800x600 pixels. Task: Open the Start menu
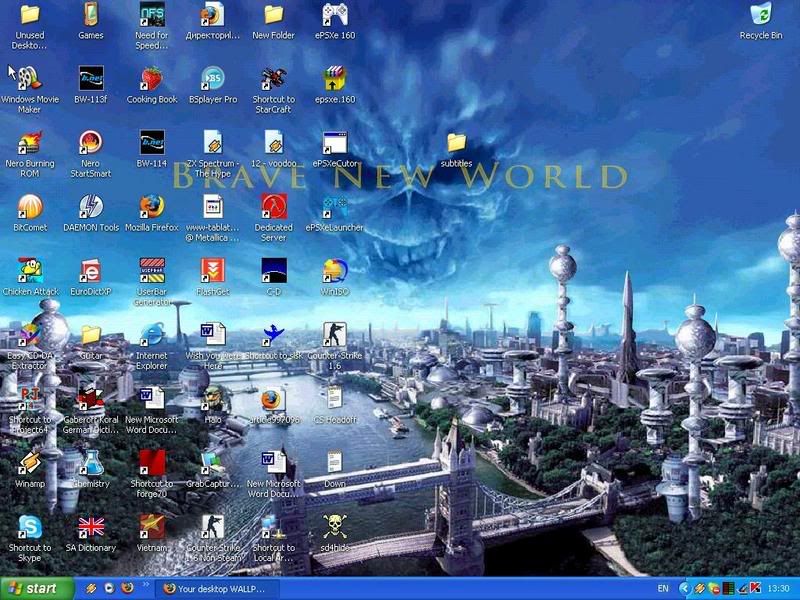click(37, 589)
